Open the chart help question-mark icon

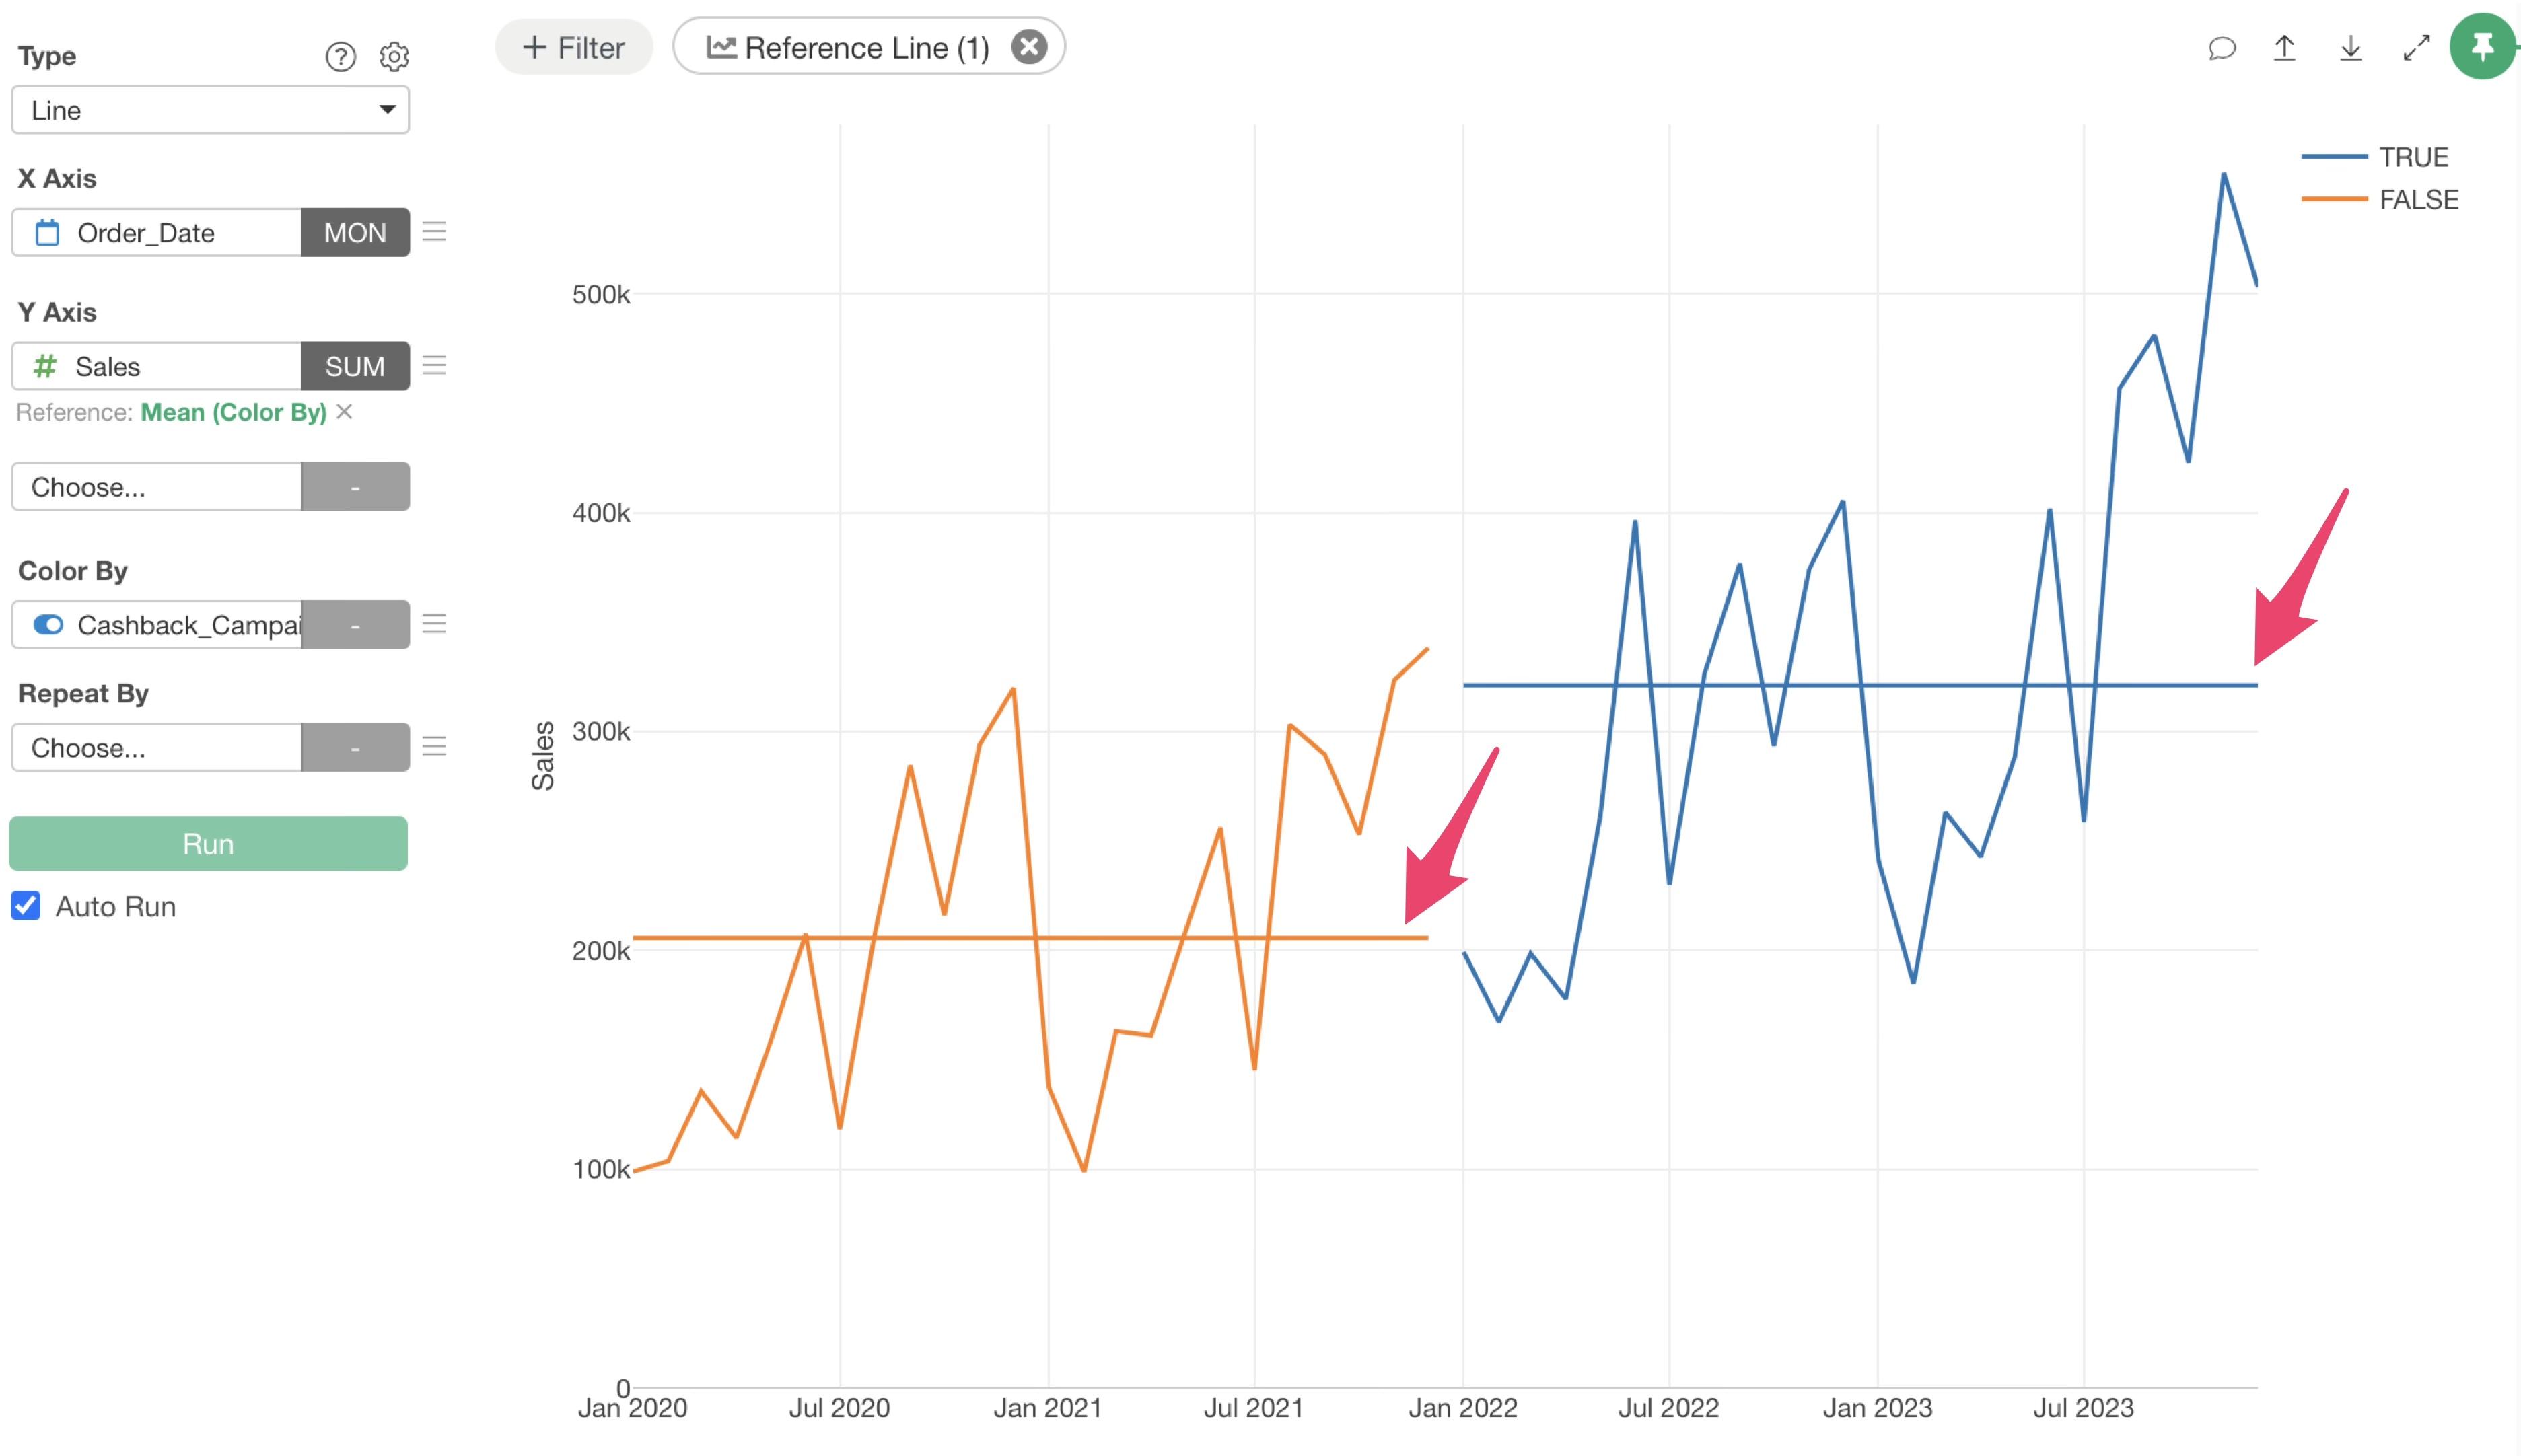[x=340, y=57]
